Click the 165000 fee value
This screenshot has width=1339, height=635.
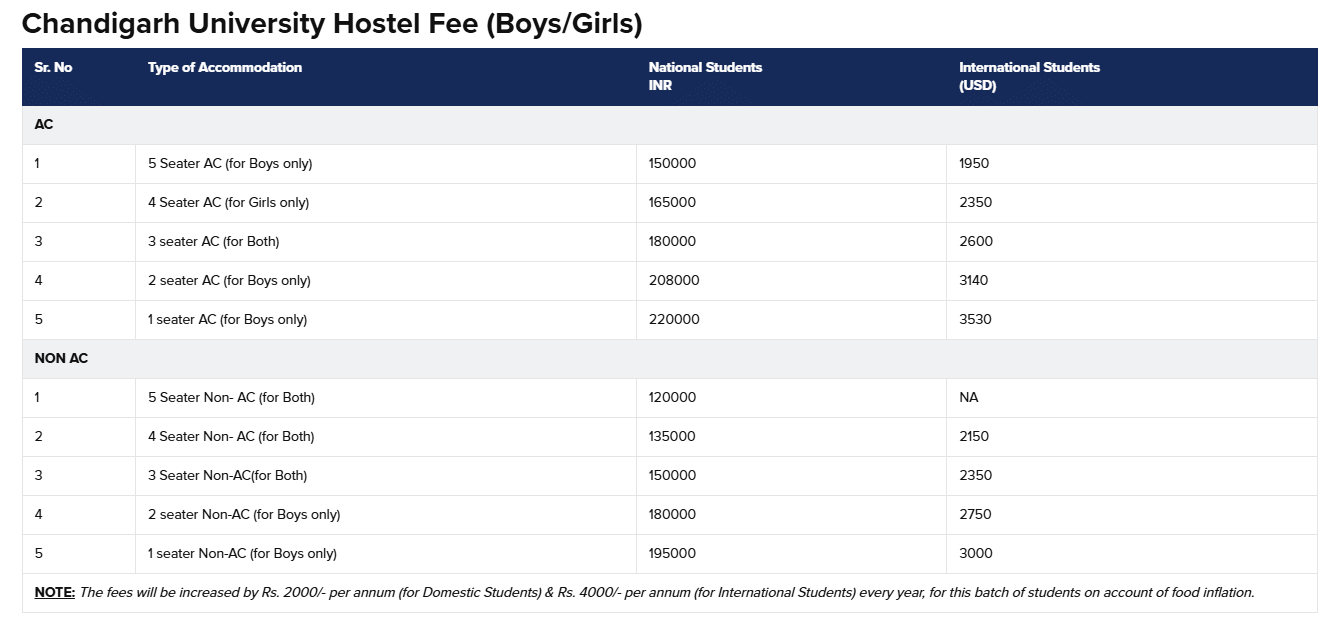pyautogui.click(x=672, y=202)
